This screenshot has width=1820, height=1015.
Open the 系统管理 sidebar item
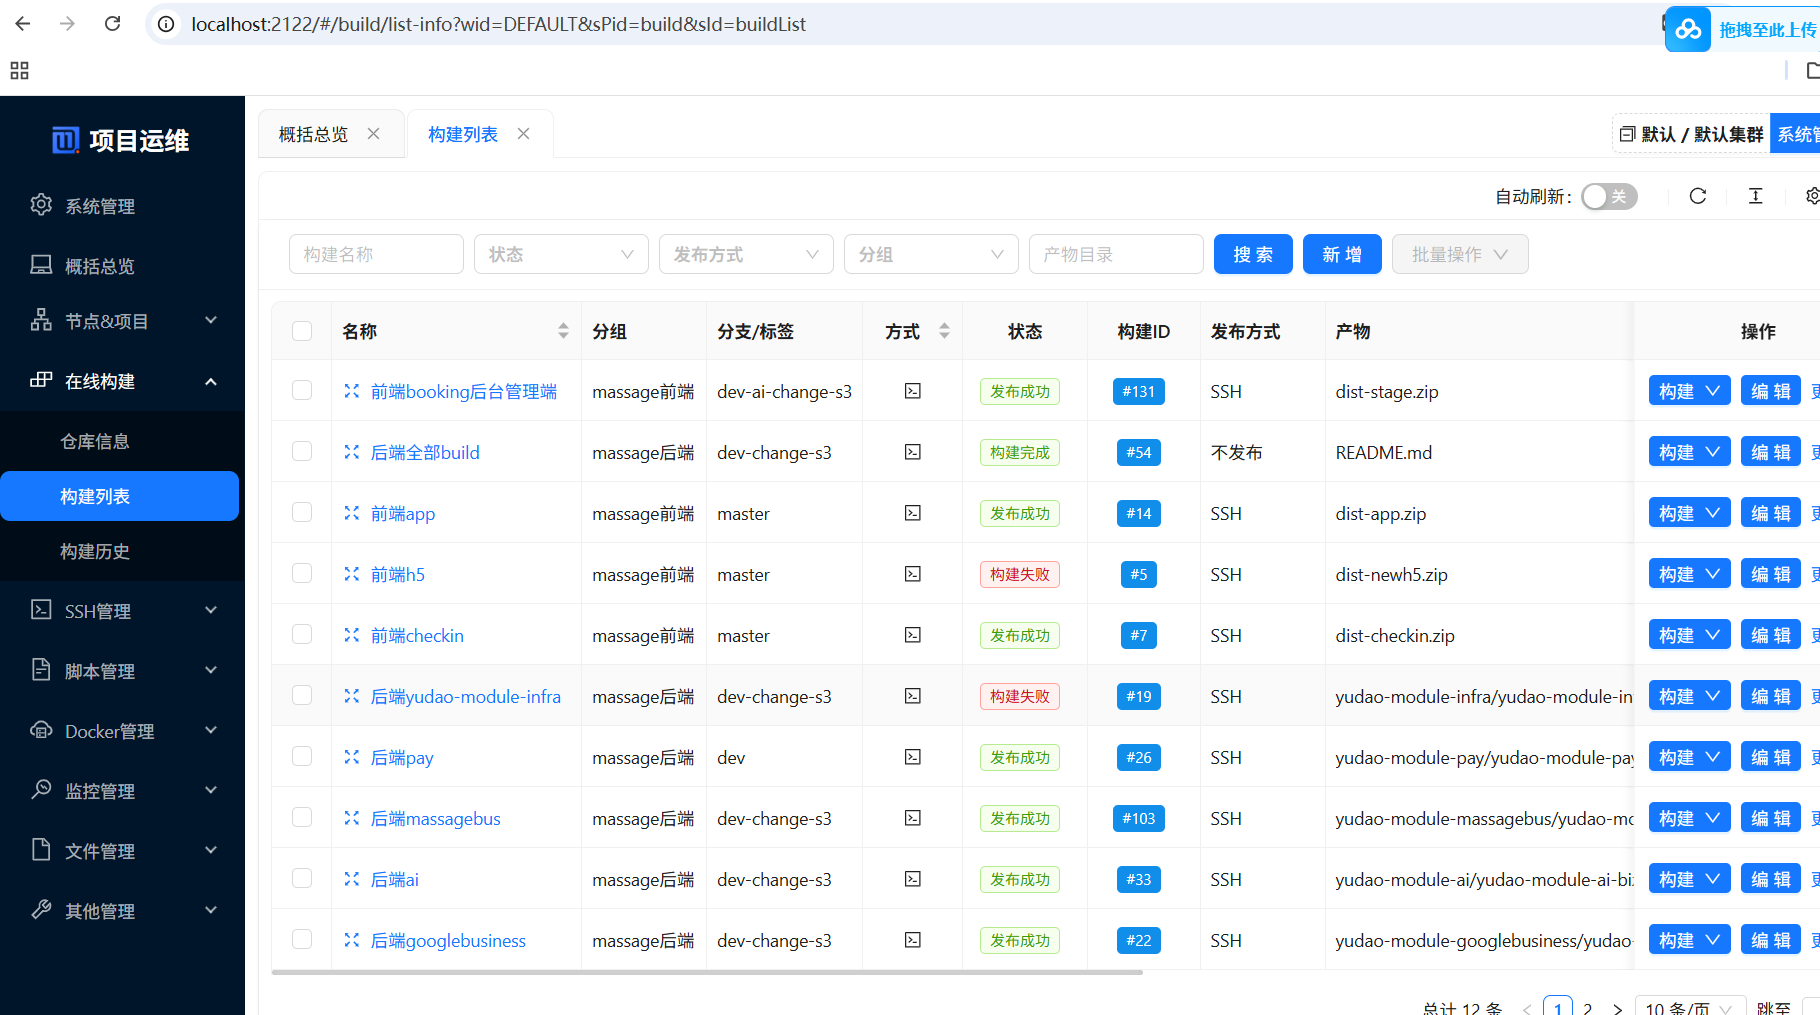[122, 206]
